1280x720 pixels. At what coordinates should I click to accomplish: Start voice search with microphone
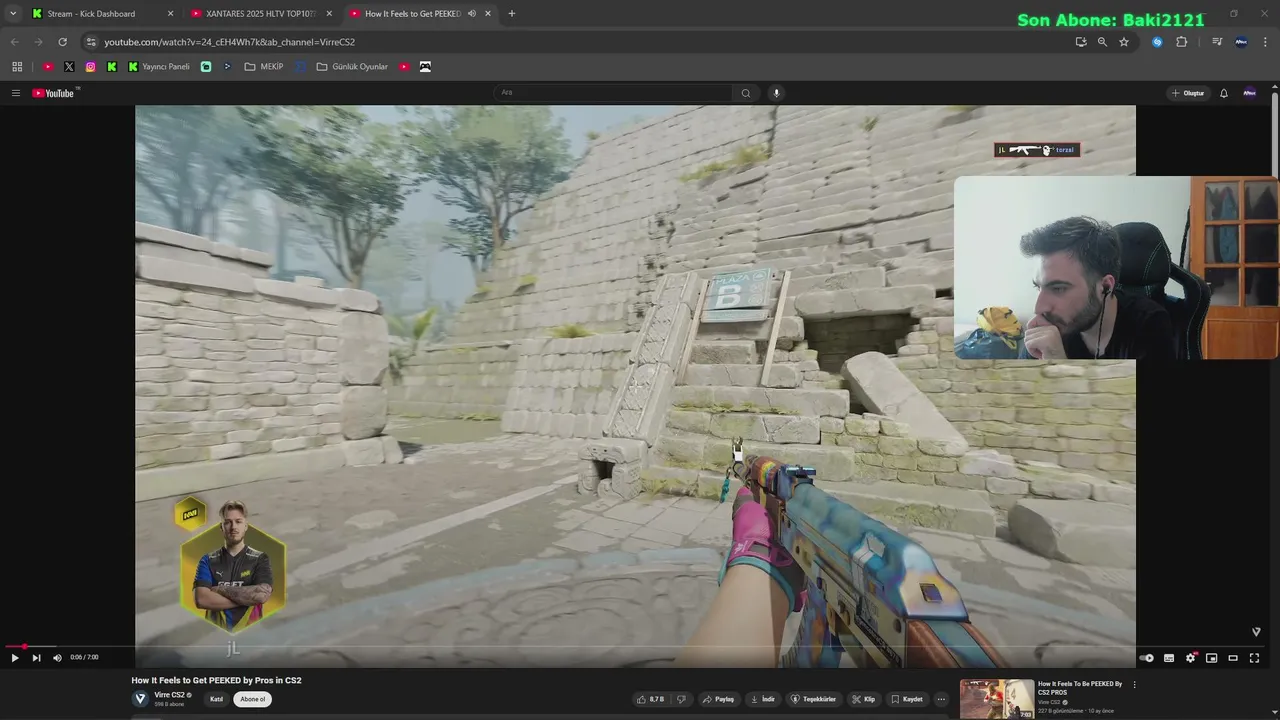tap(776, 93)
